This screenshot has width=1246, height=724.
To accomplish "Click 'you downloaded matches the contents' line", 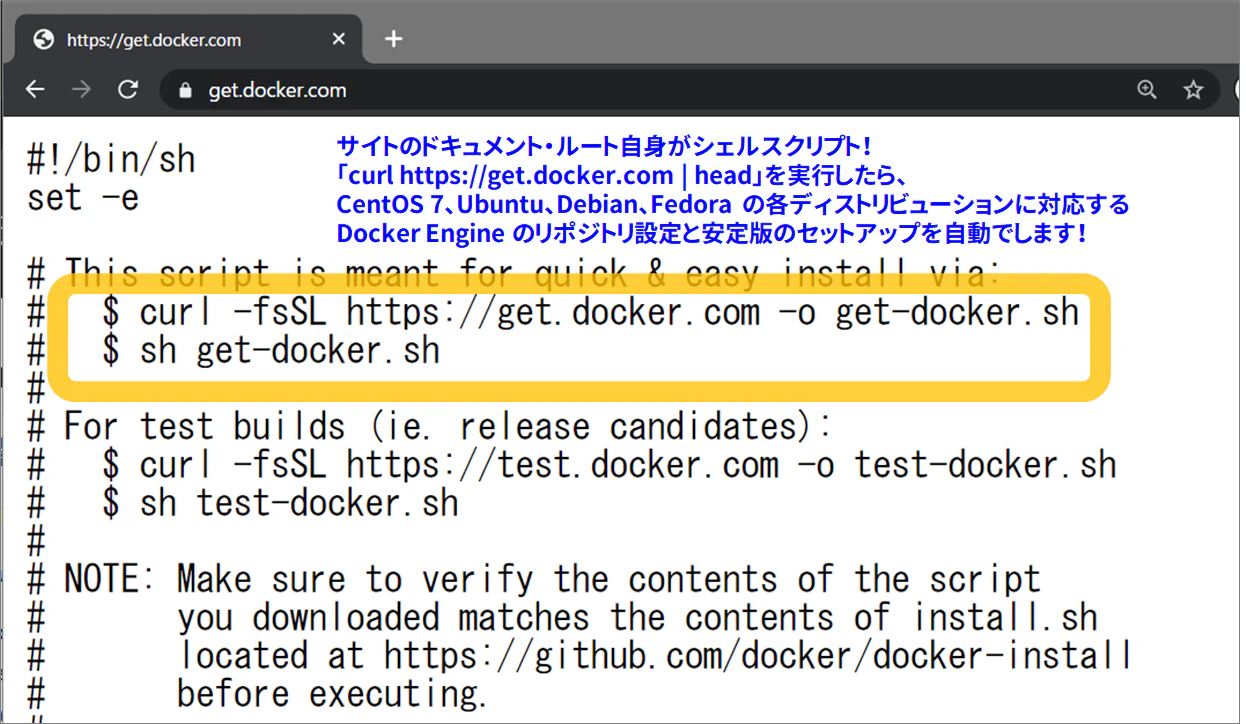I will [x=638, y=618].
